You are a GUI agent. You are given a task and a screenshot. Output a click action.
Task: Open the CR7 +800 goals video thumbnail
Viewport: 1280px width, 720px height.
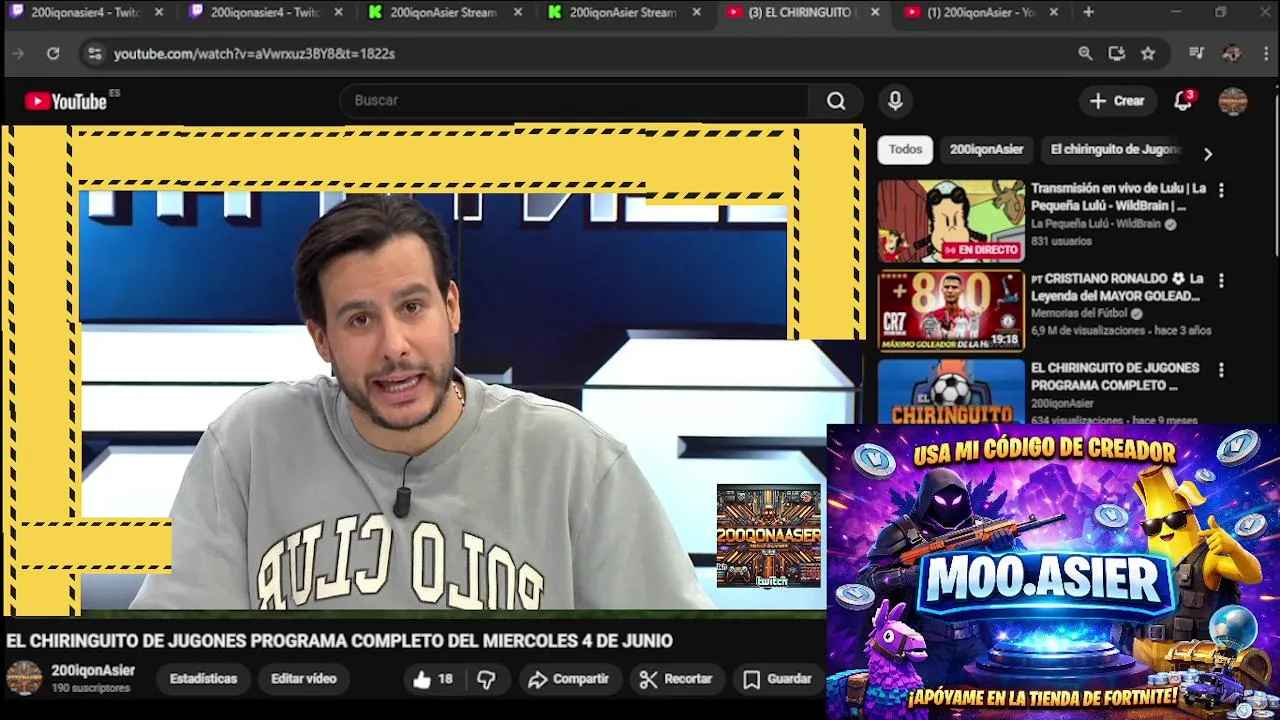click(x=951, y=311)
